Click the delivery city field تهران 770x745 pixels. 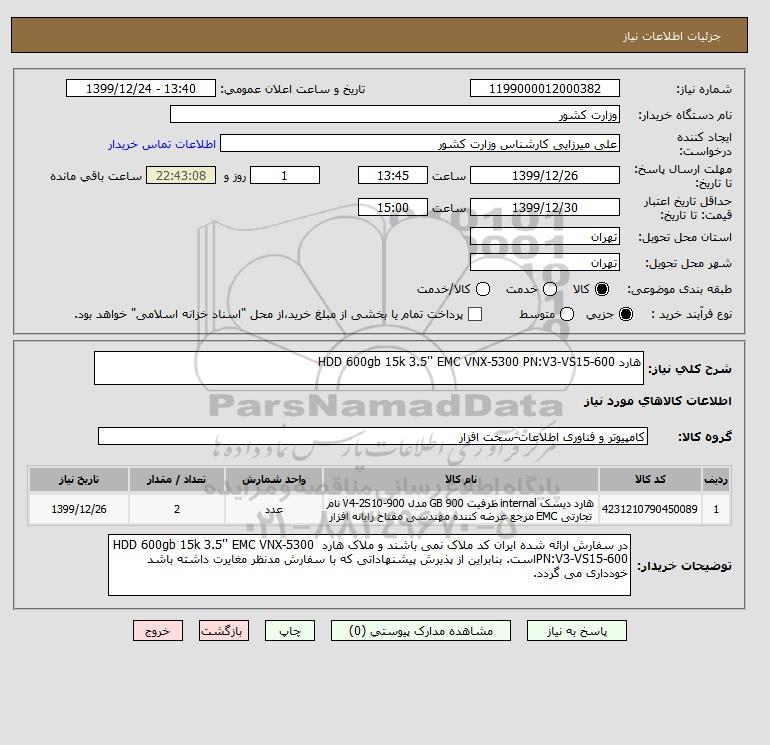click(x=545, y=263)
